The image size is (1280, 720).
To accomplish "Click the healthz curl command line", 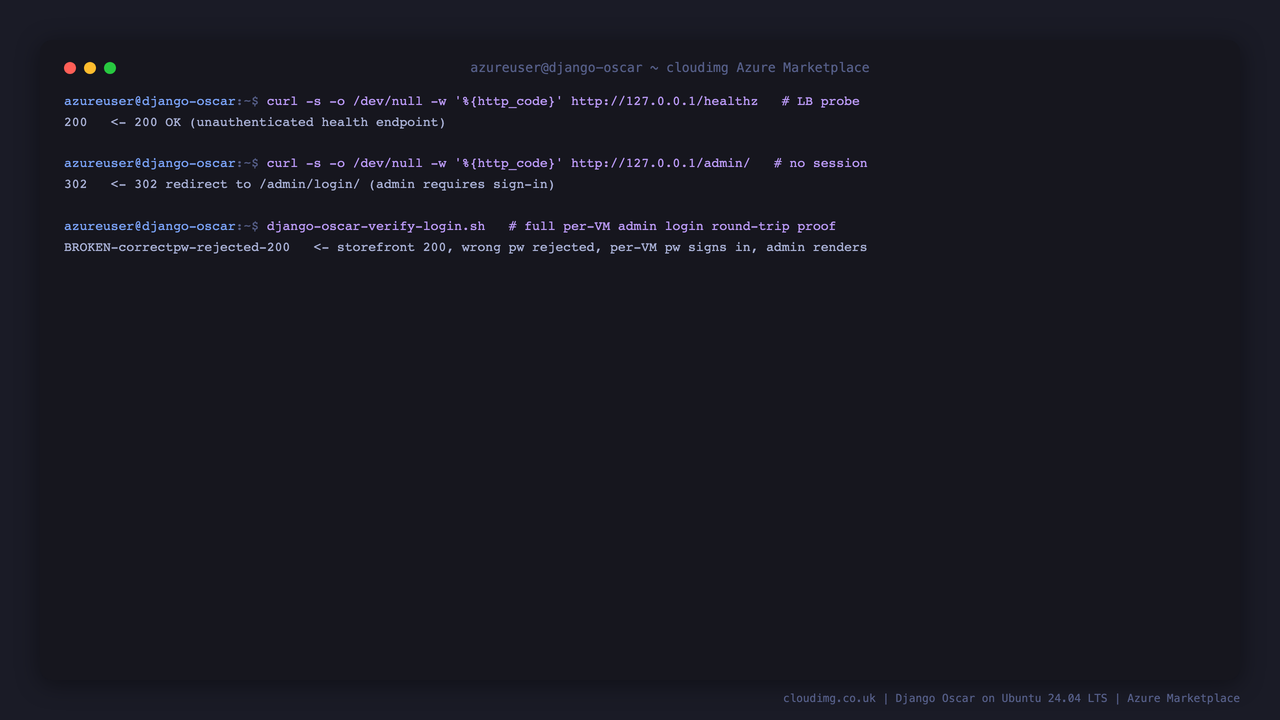I will (462, 101).
